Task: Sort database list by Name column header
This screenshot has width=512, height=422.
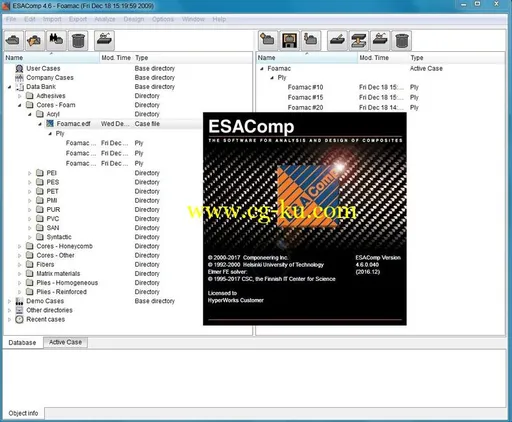Action: click(x=51, y=58)
